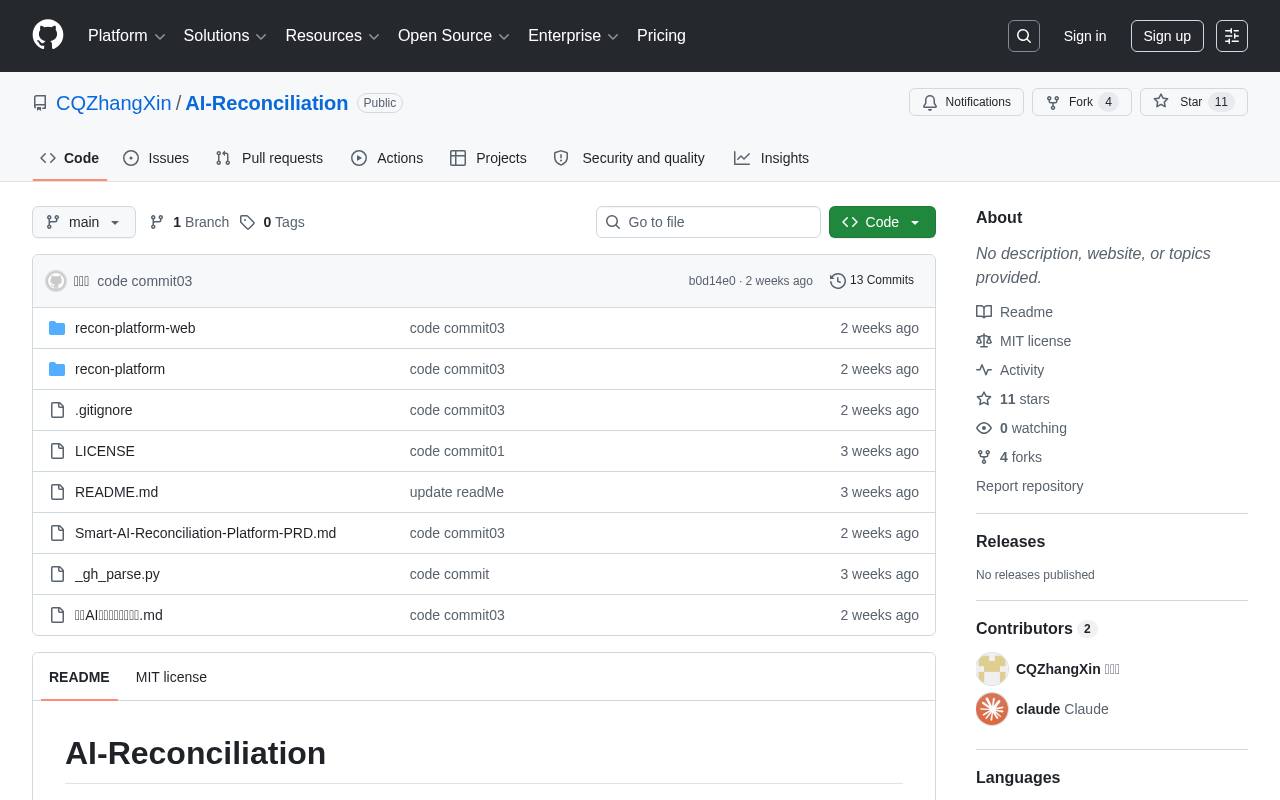Click the _gh_parse.py file icon
Screen dimensions: 1280x800
57,574
